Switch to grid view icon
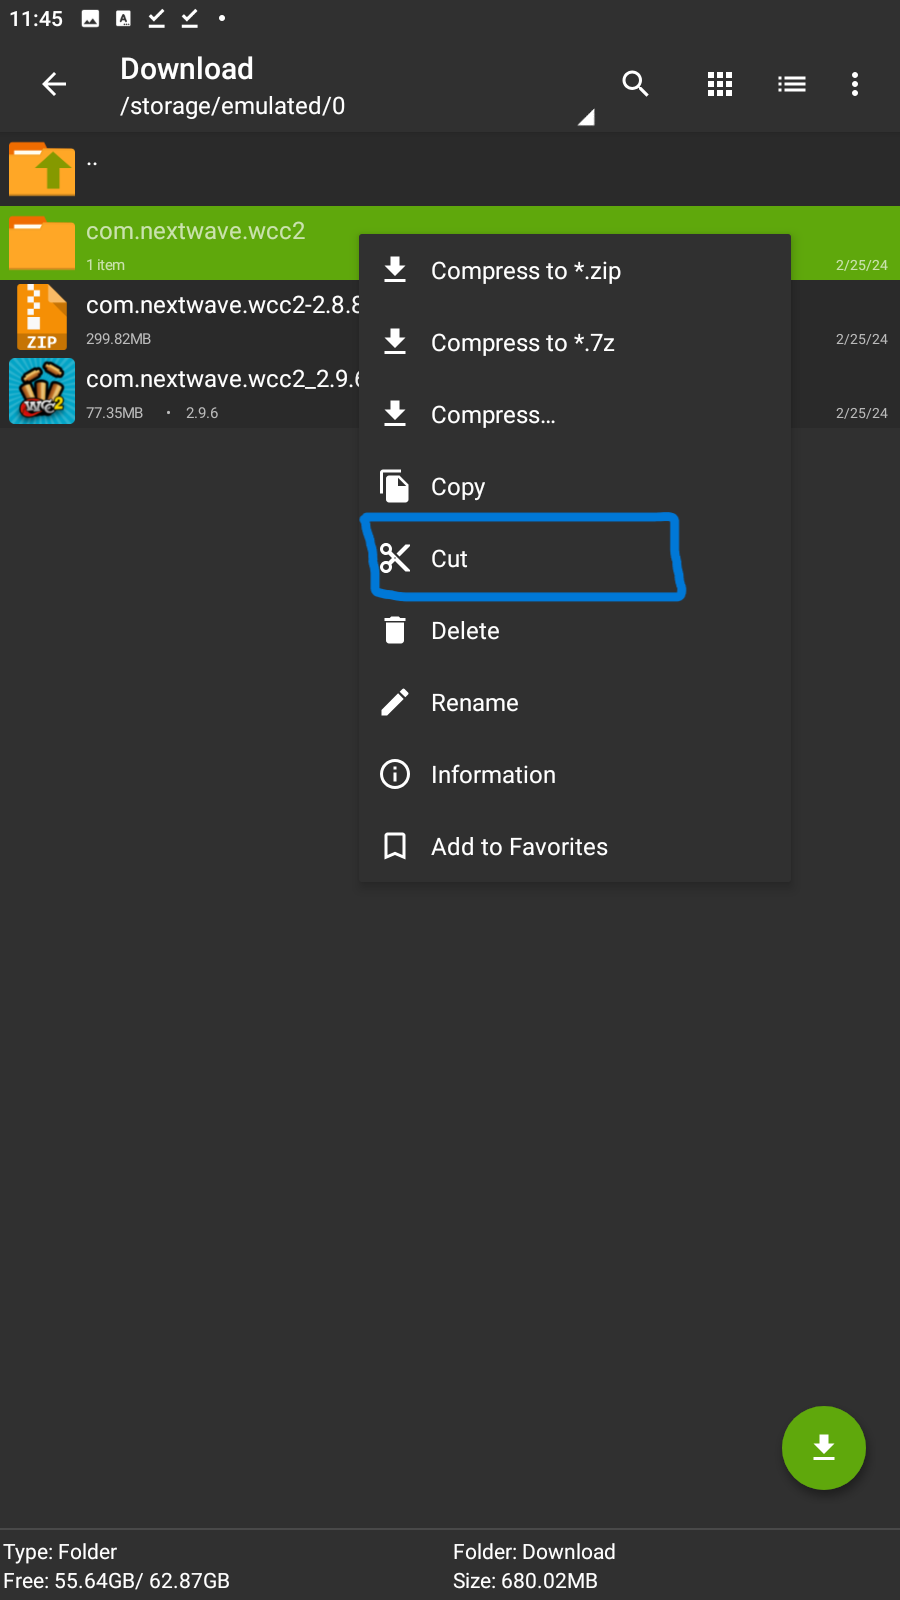 [x=719, y=85]
